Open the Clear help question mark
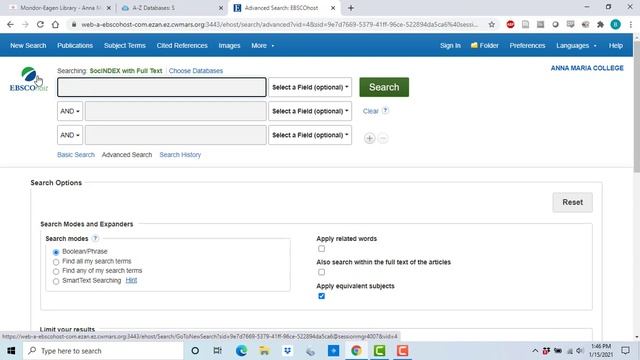 point(385,110)
